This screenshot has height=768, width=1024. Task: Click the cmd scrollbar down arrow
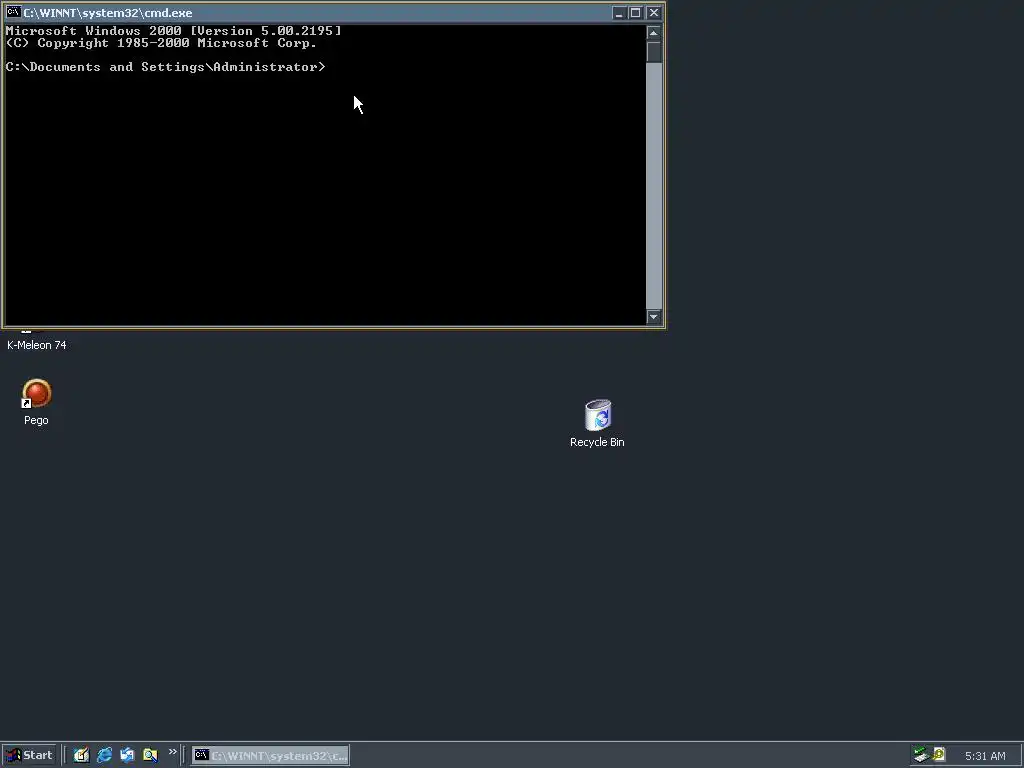pos(654,317)
